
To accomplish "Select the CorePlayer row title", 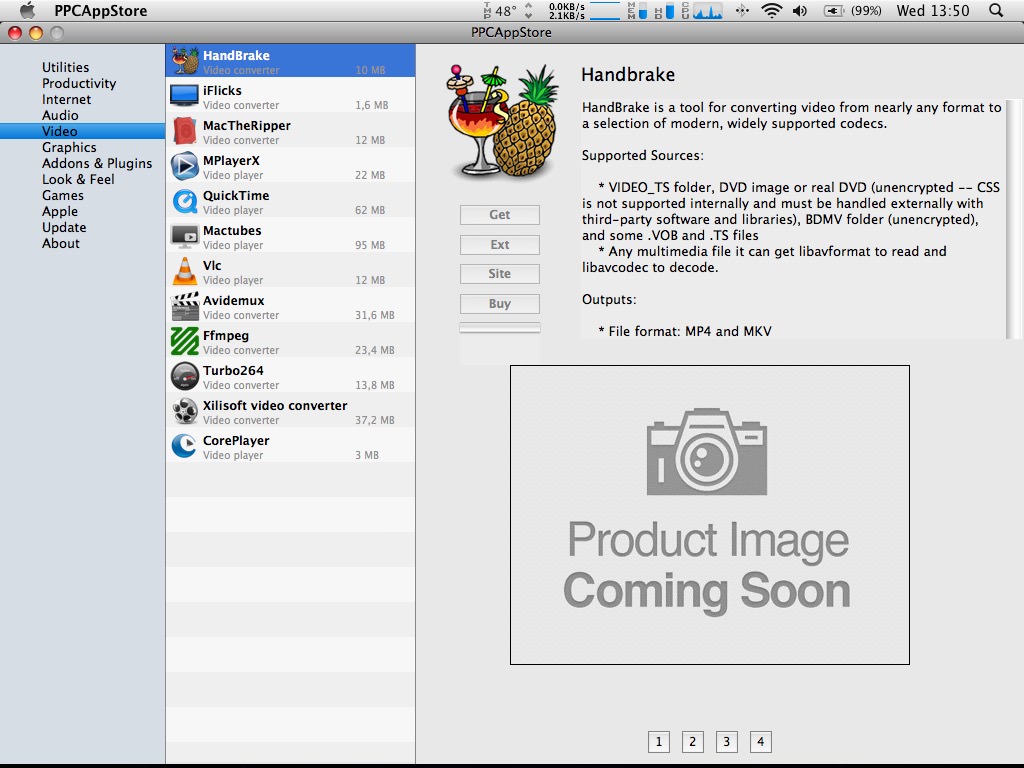I will pyautogui.click(x=236, y=441).
